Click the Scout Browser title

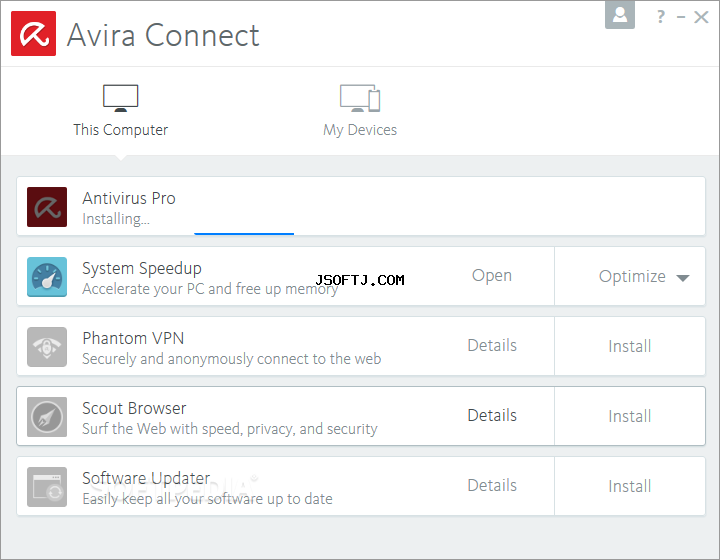(134, 408)
